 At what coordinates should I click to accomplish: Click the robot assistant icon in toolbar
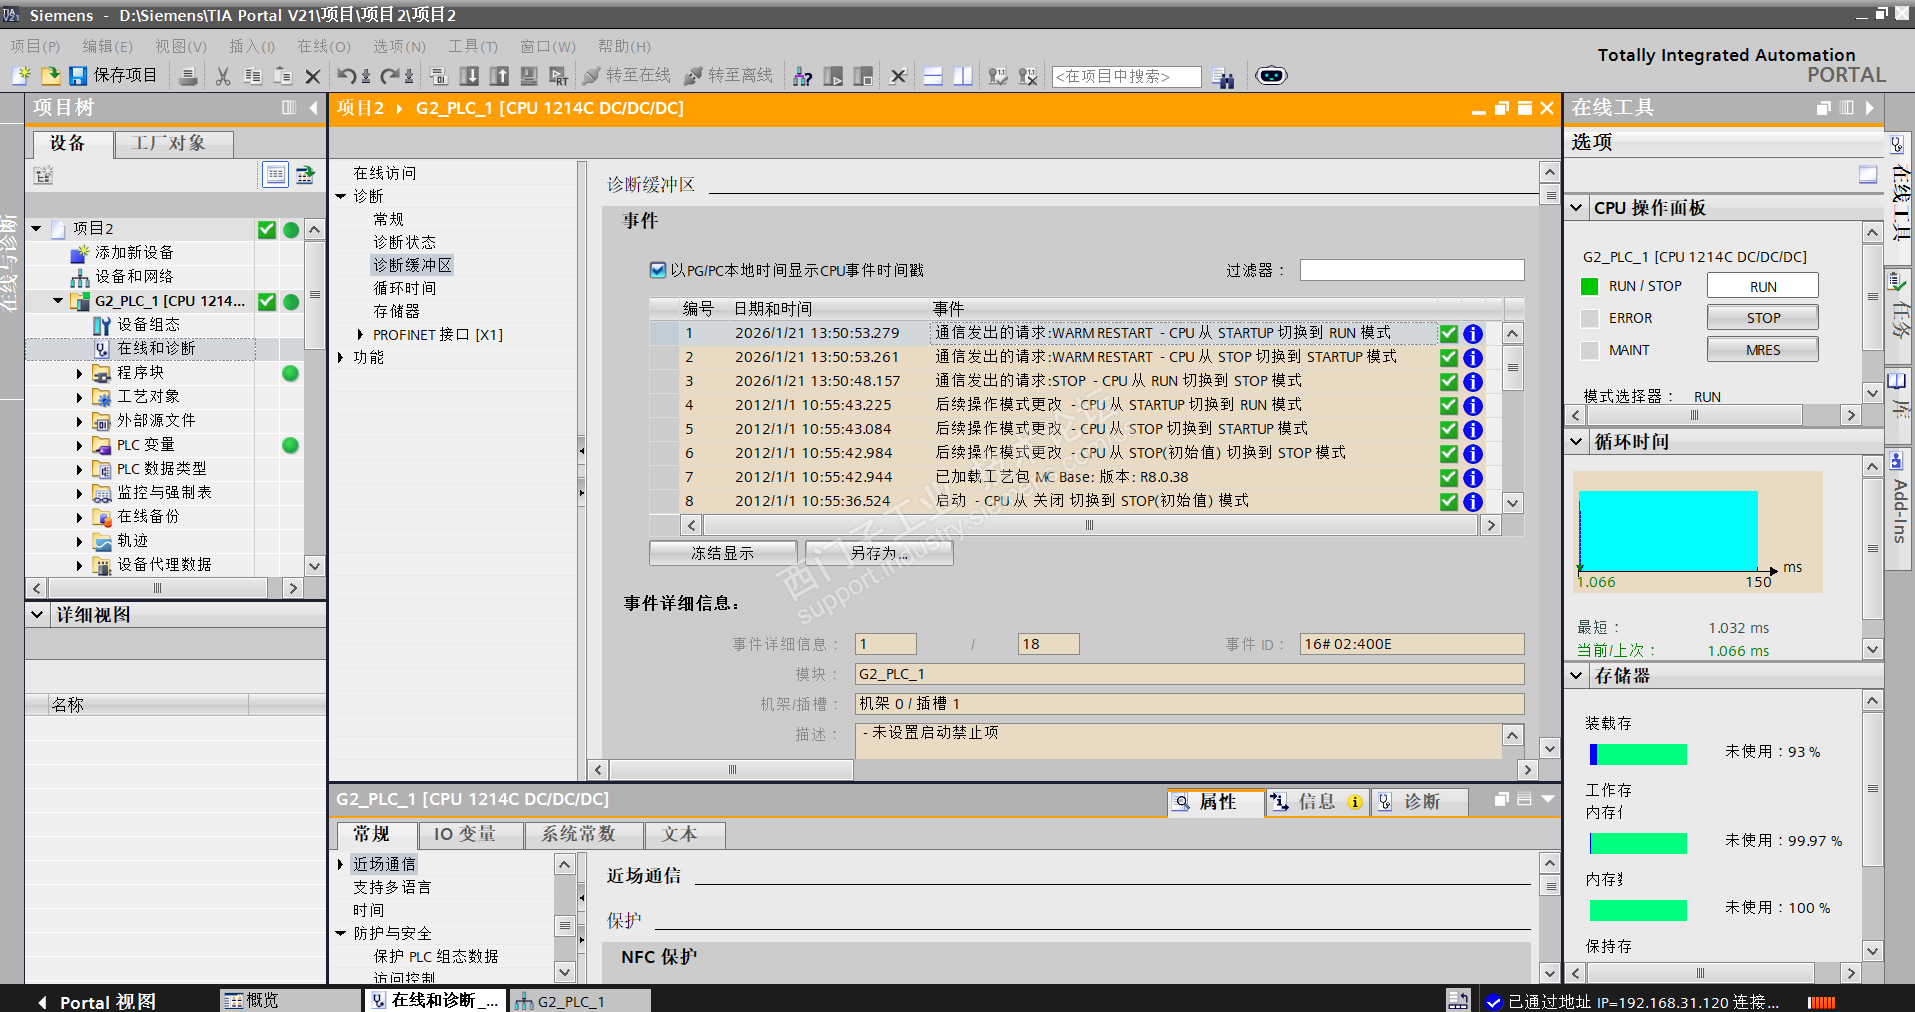(x=1271, y=76)
